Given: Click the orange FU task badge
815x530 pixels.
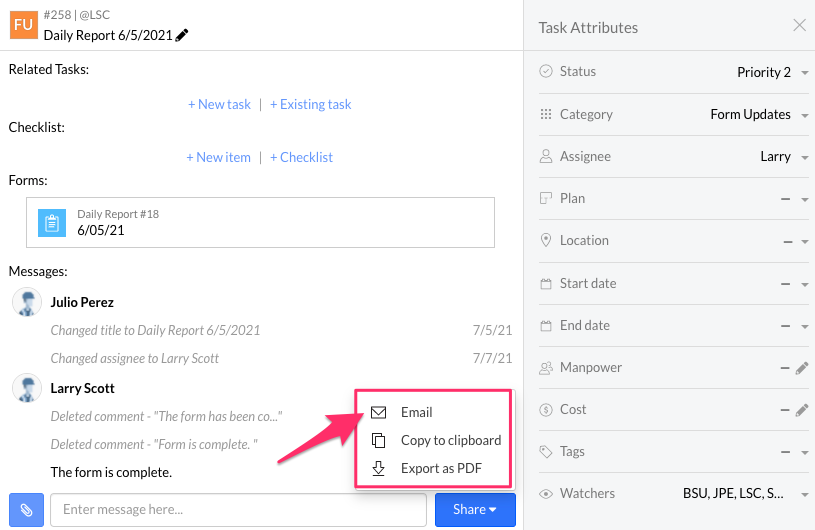Looking at the screenshot, I should tap(24, 24).
